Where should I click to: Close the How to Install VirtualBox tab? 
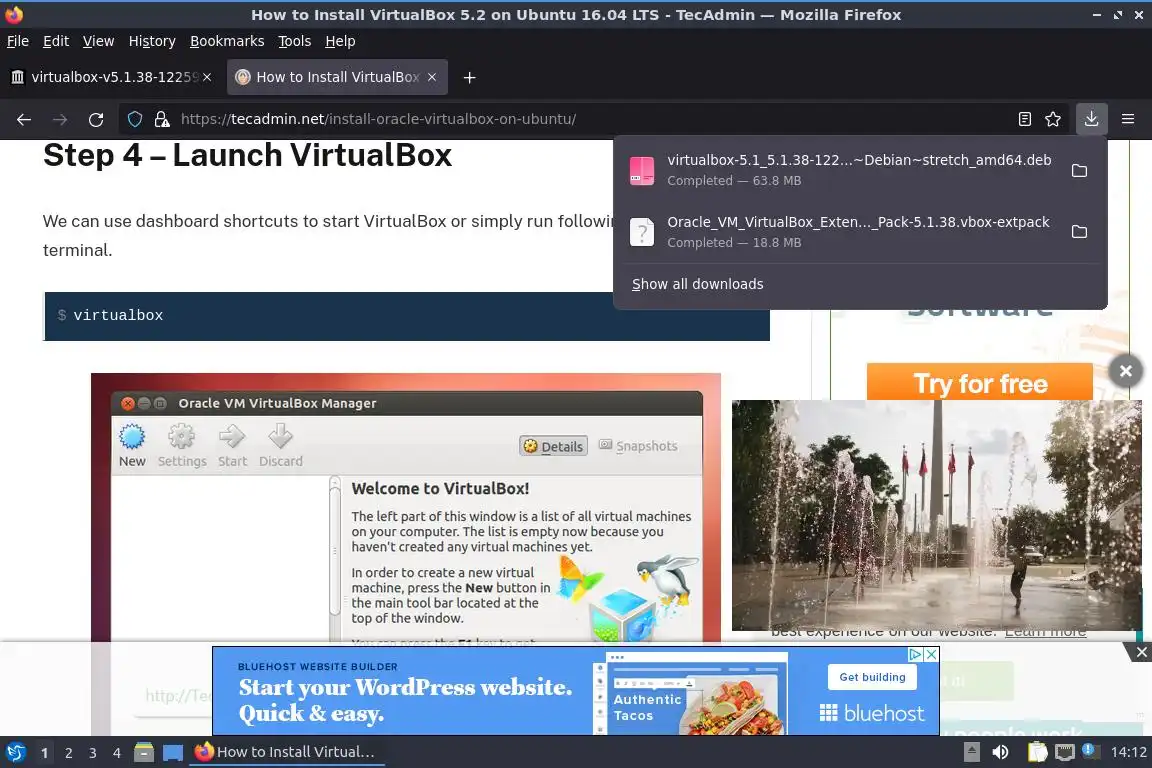click(x=432, y=77)
